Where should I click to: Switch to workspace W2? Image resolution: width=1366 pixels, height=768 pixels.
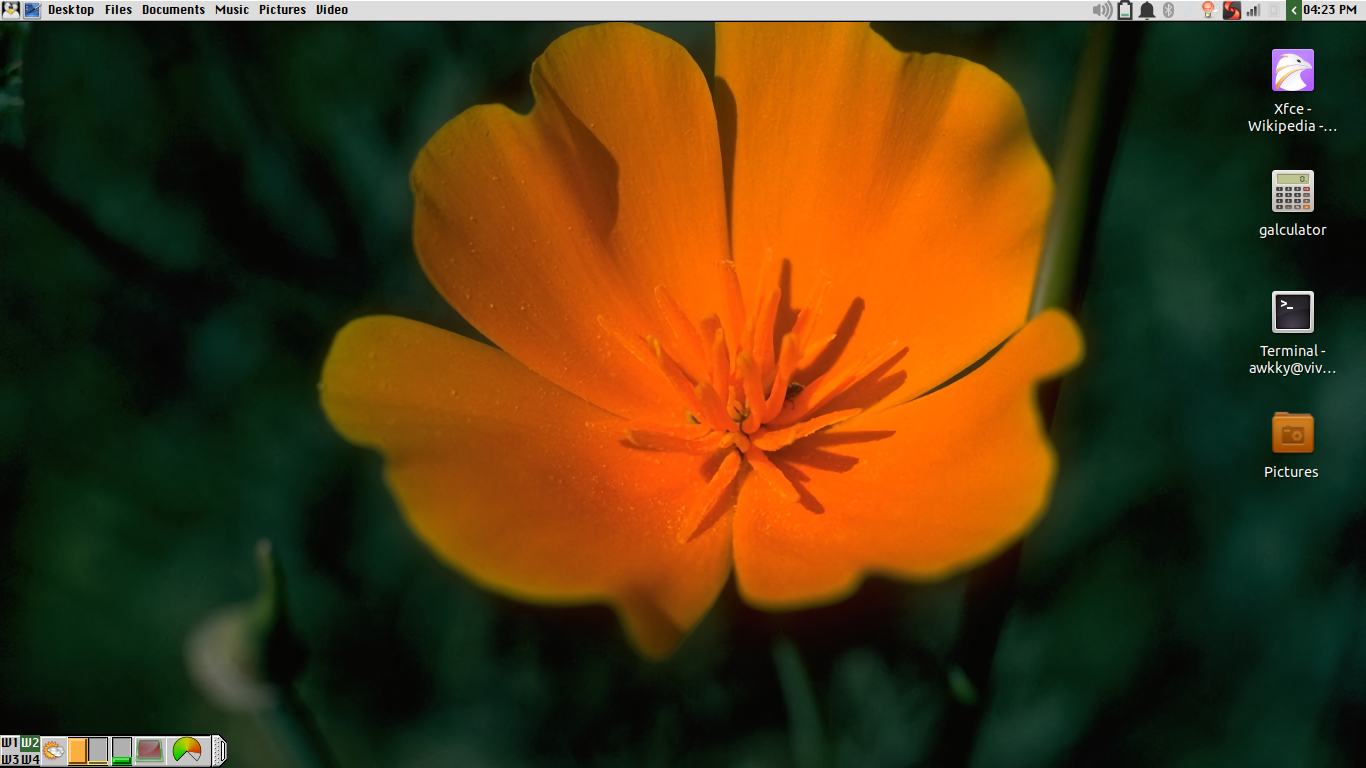30,743
